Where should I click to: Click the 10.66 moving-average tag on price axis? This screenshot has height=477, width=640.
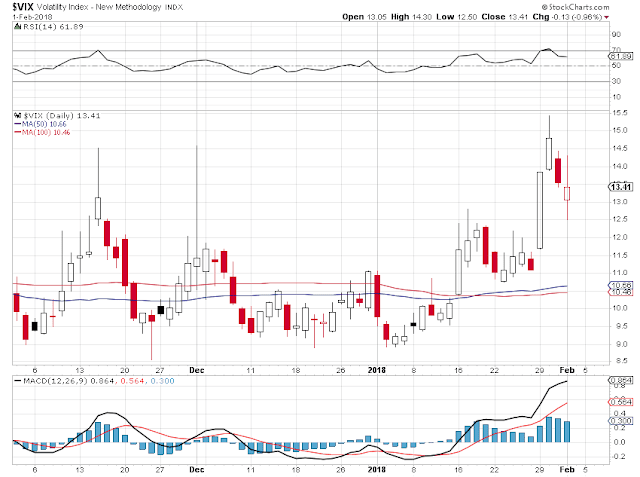click(x=621, y=285)
